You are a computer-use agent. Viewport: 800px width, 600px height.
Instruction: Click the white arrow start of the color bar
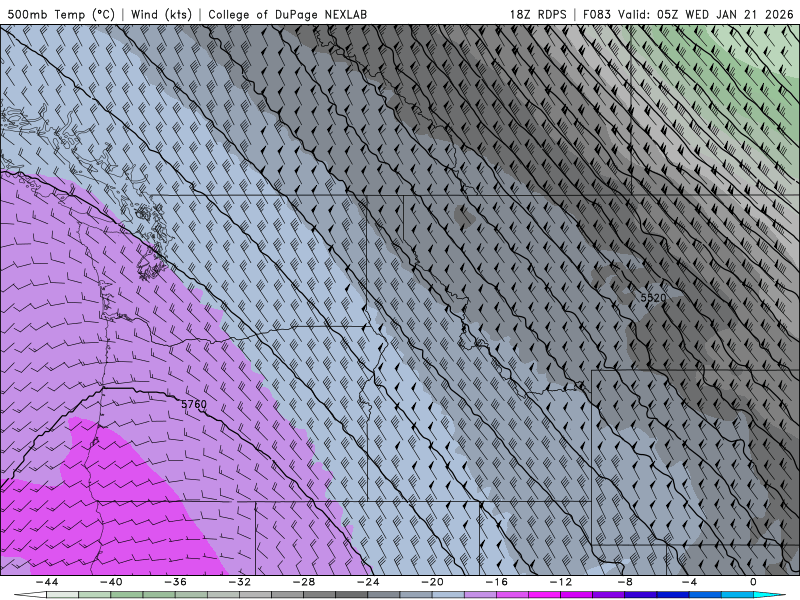[30, 595]
